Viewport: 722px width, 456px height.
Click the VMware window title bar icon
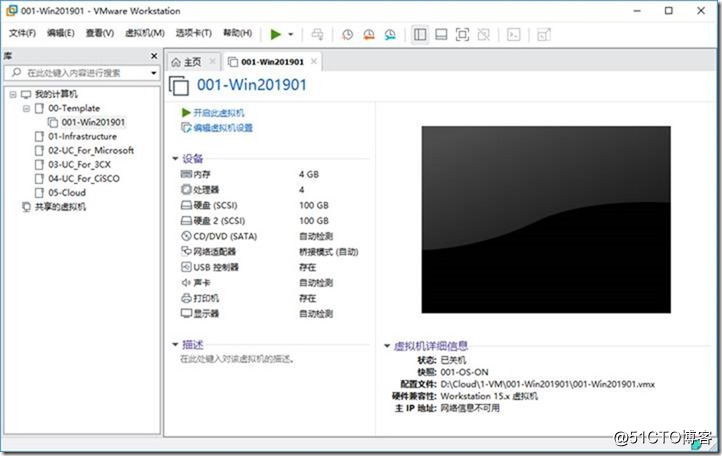pyautogui.click(x=11, y=10)
